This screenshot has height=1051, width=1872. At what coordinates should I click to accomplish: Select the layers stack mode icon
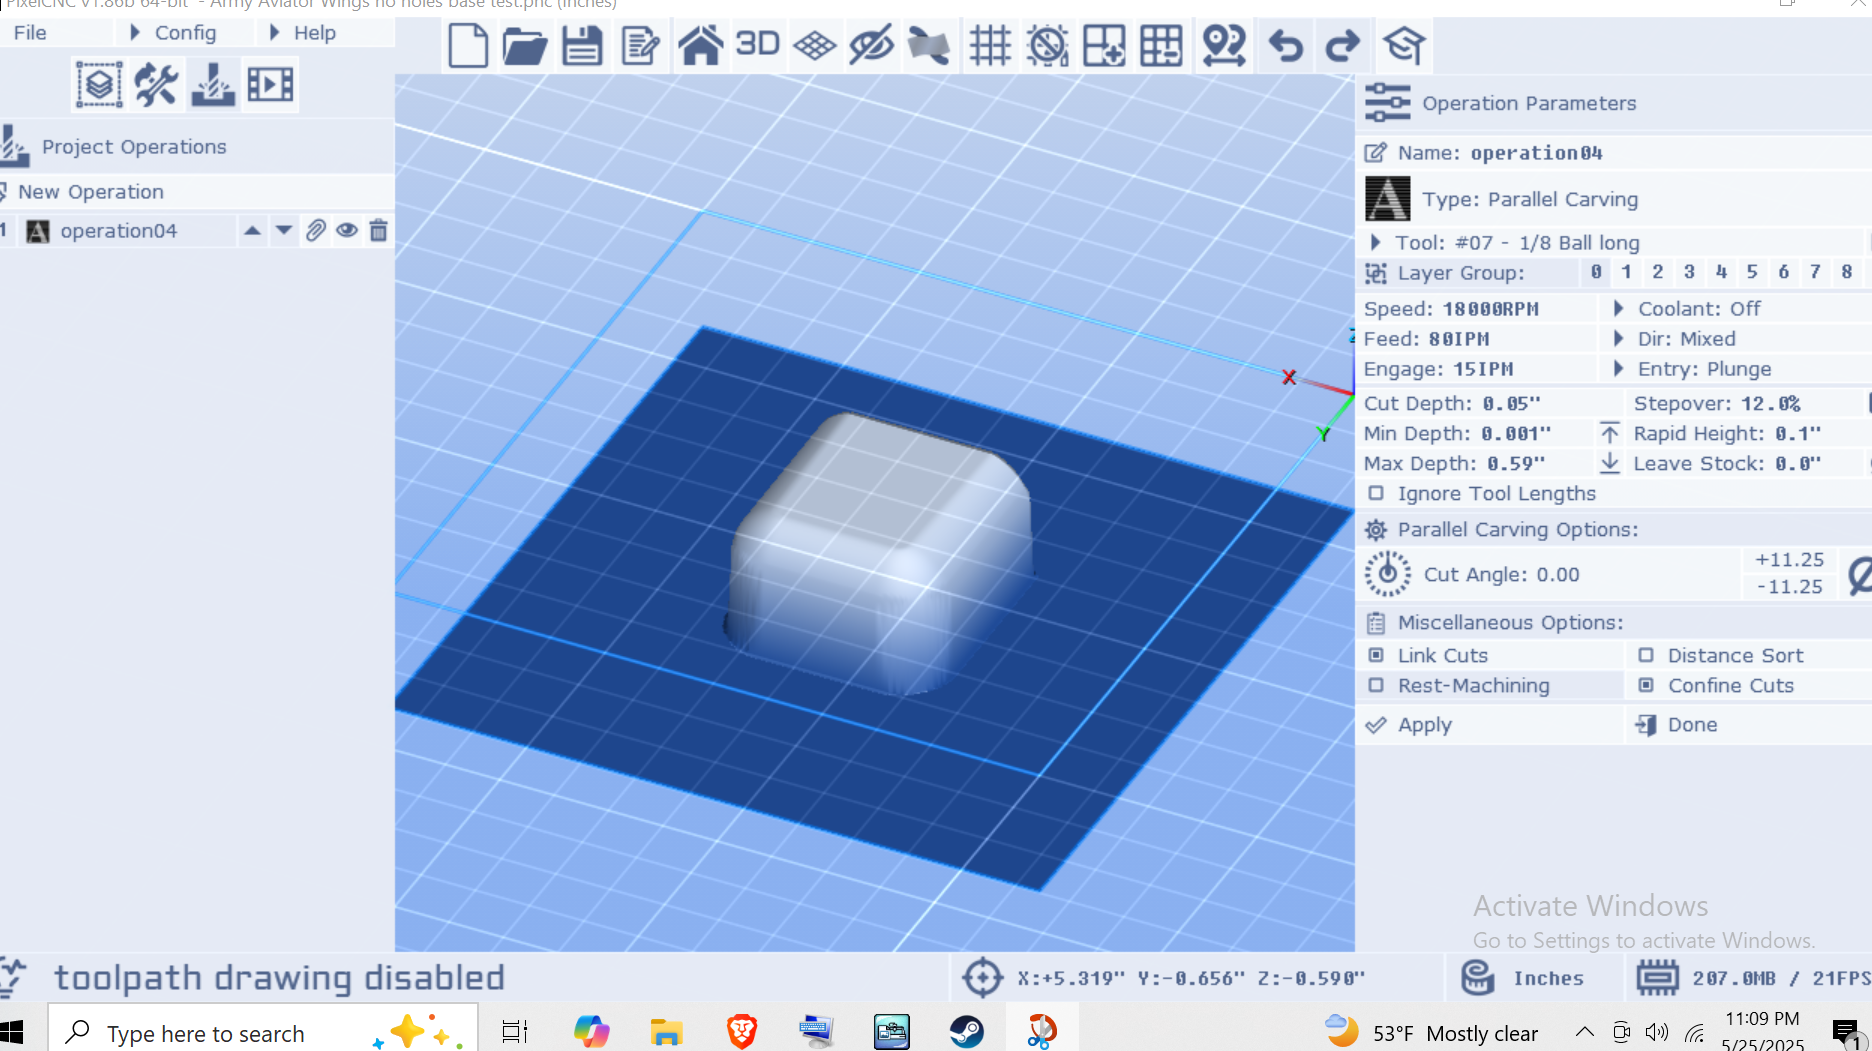pyautogui.click(x=99, y=85)
